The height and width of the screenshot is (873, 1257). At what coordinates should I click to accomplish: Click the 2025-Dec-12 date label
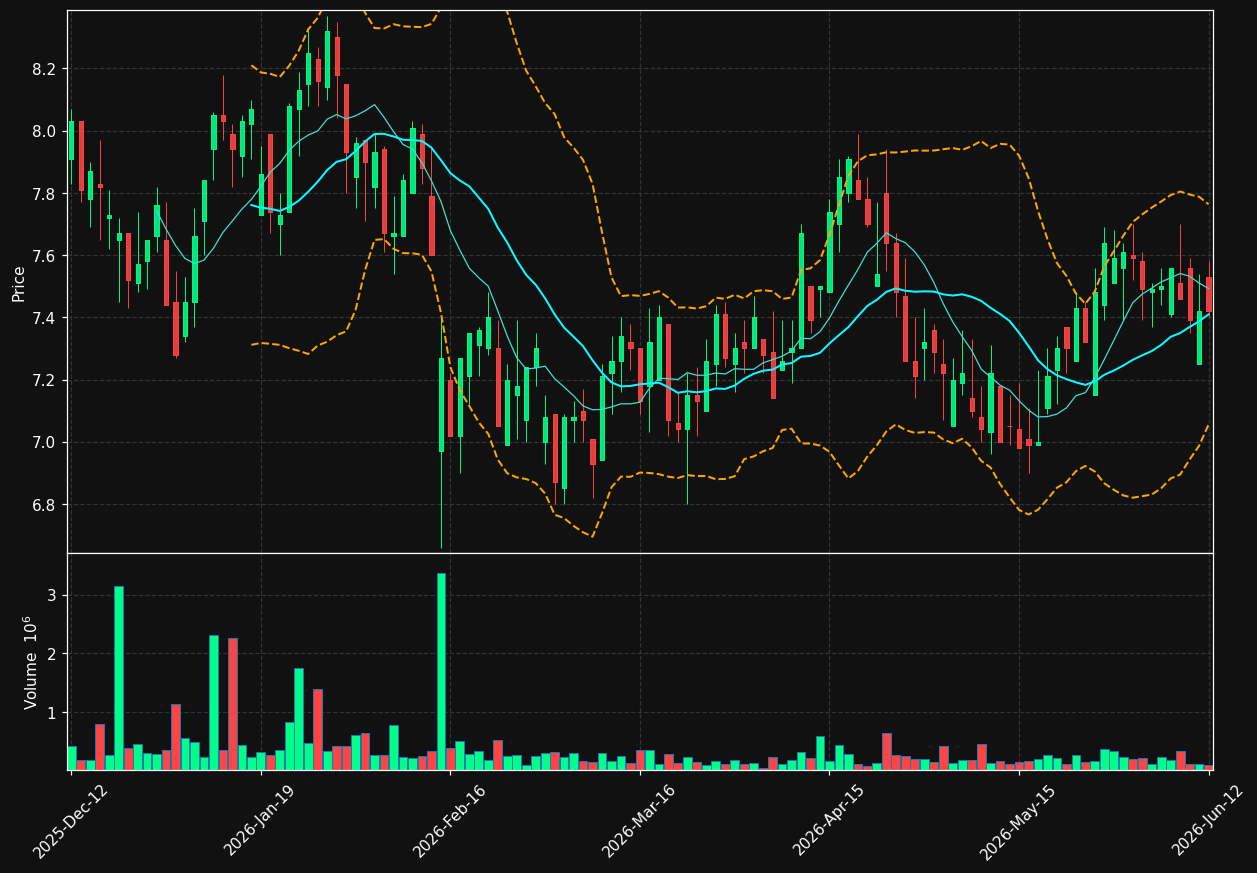coord(71,822)
